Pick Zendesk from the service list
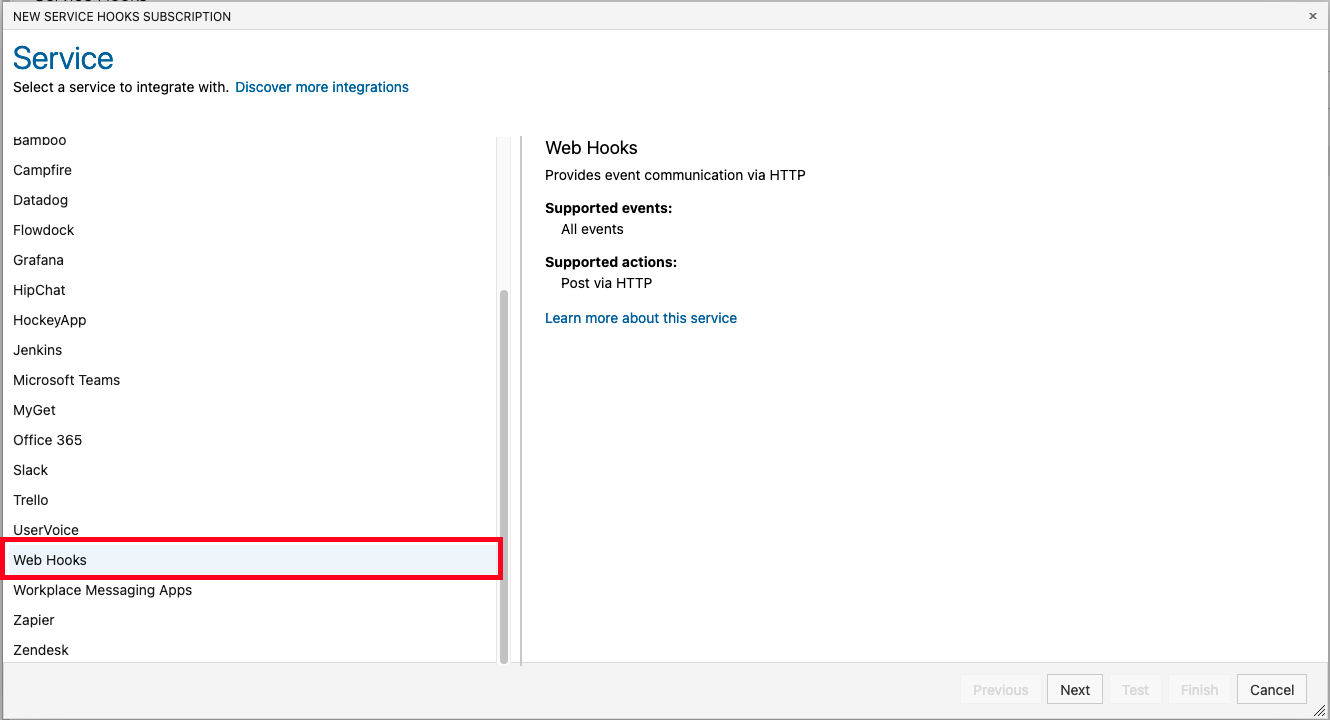Image resolution: width=1330 pixels, height=720 pixels. [250, 650]
